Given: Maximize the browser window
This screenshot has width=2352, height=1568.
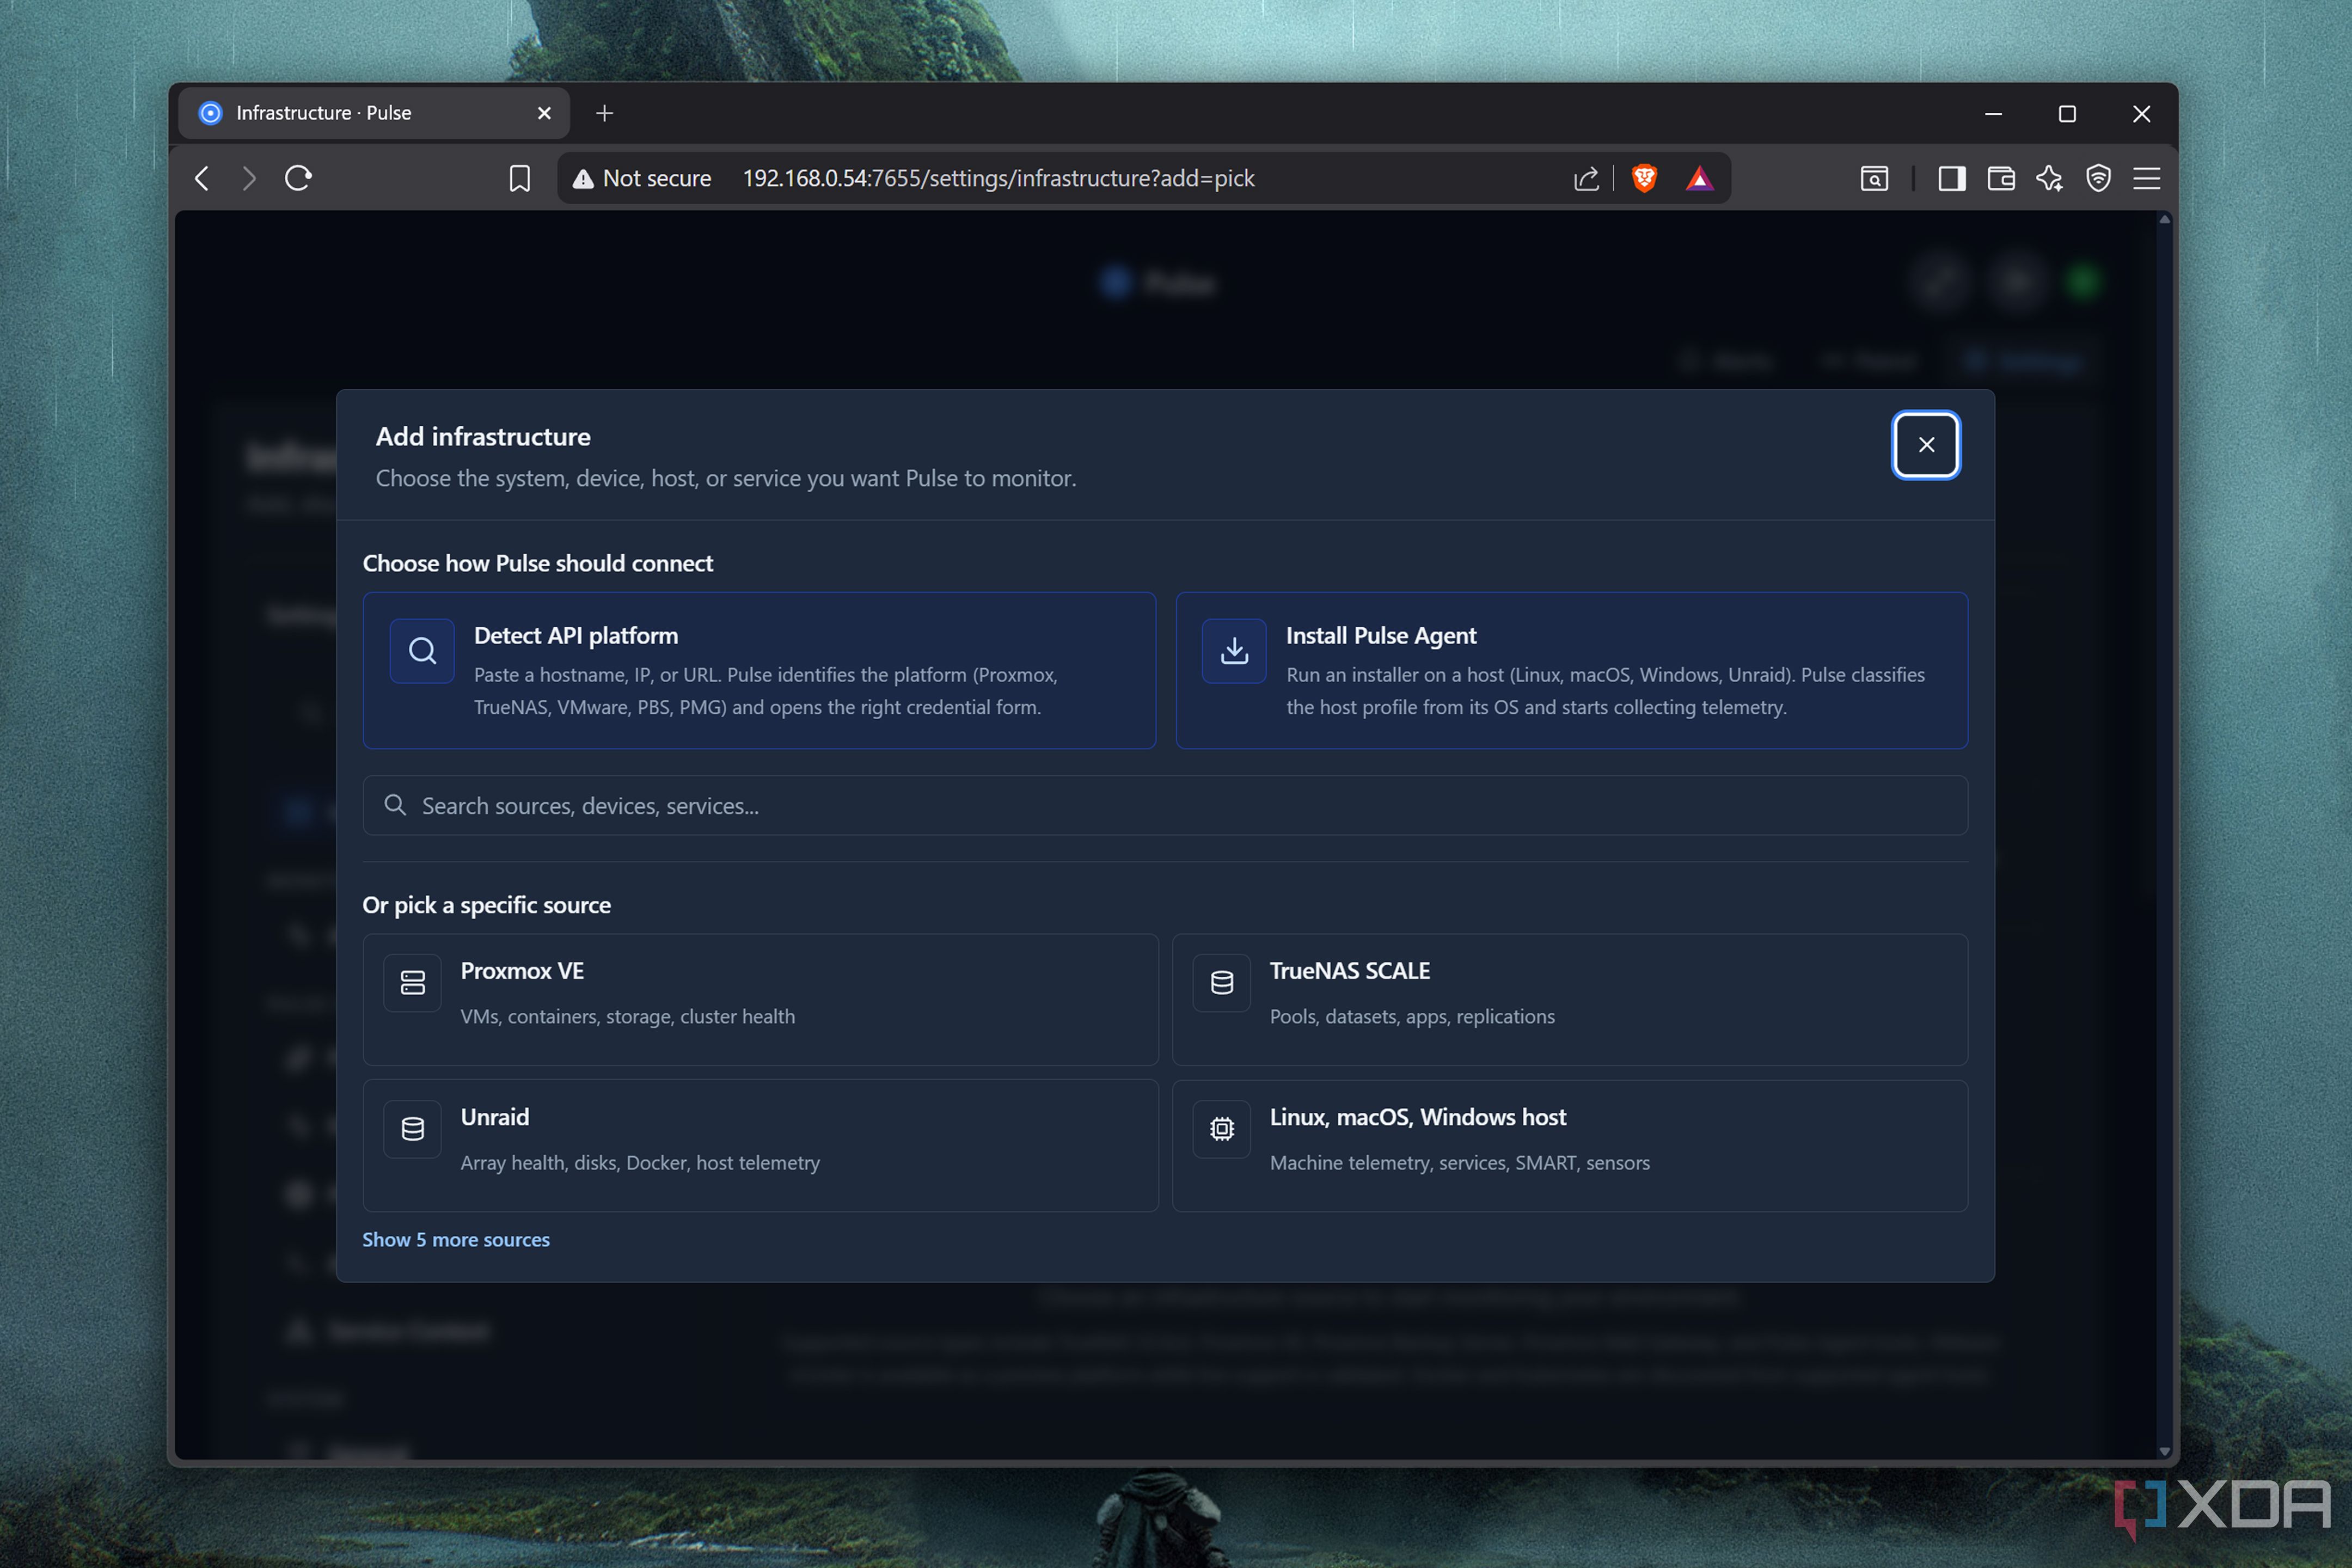Looking at the screenshot, I should pyautogui.click(x=2067, y=113).
